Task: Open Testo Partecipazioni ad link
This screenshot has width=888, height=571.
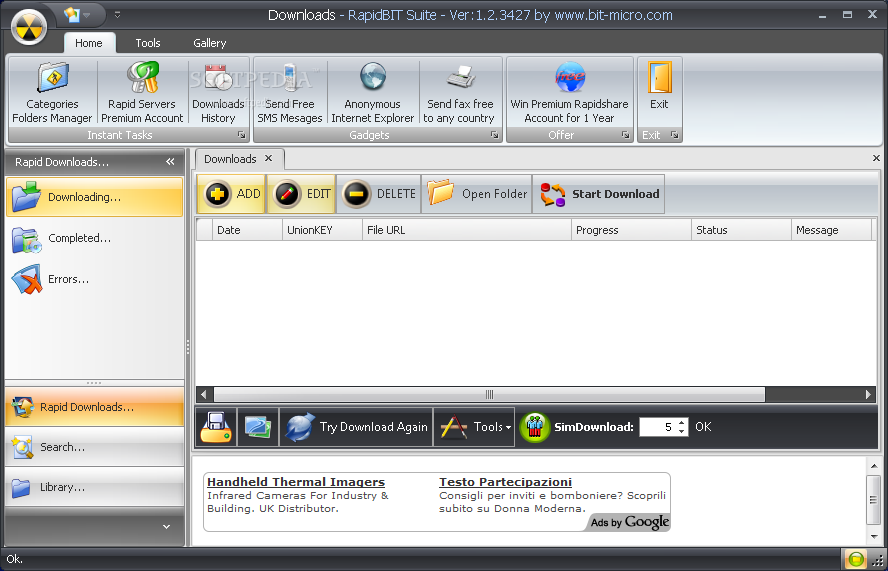Action: pyautogui.click(x=505, y=482)
